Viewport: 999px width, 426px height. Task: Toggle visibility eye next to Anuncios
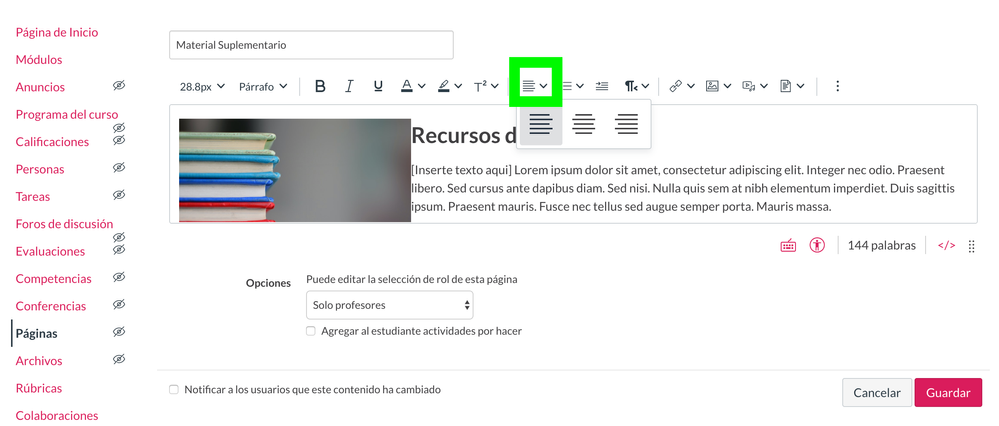coord(119,87)
